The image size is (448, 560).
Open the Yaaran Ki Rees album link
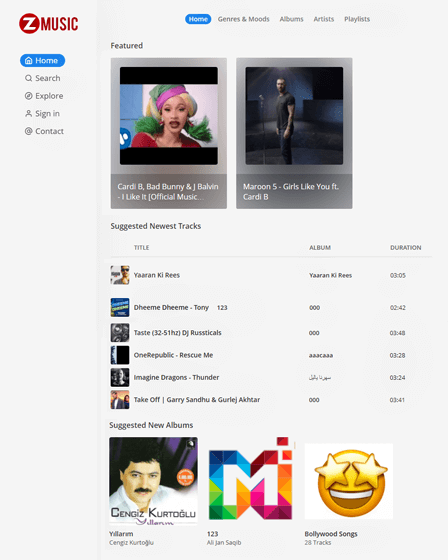330,275
